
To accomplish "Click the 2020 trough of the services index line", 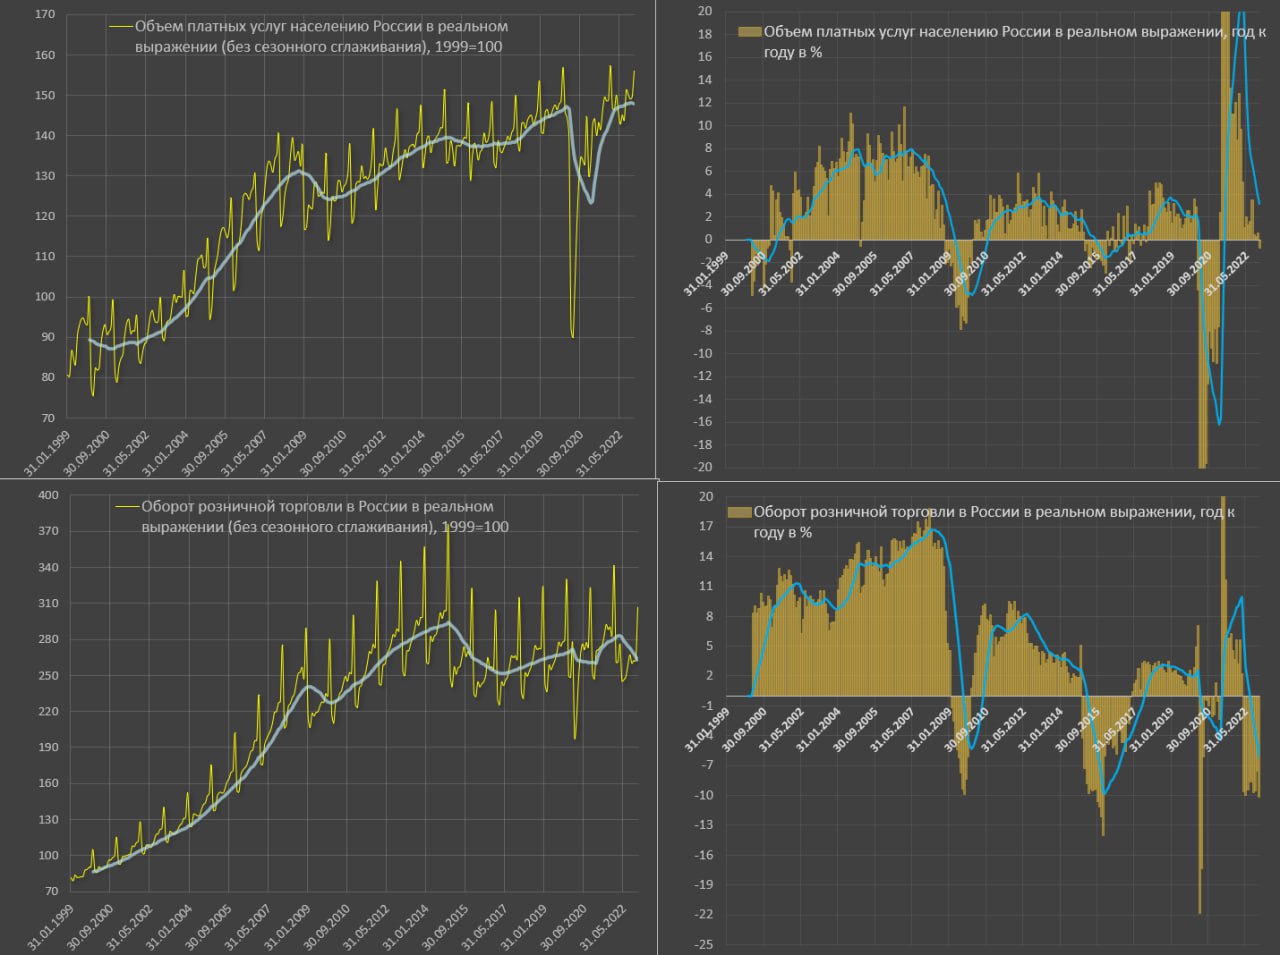I will [572, 336].
